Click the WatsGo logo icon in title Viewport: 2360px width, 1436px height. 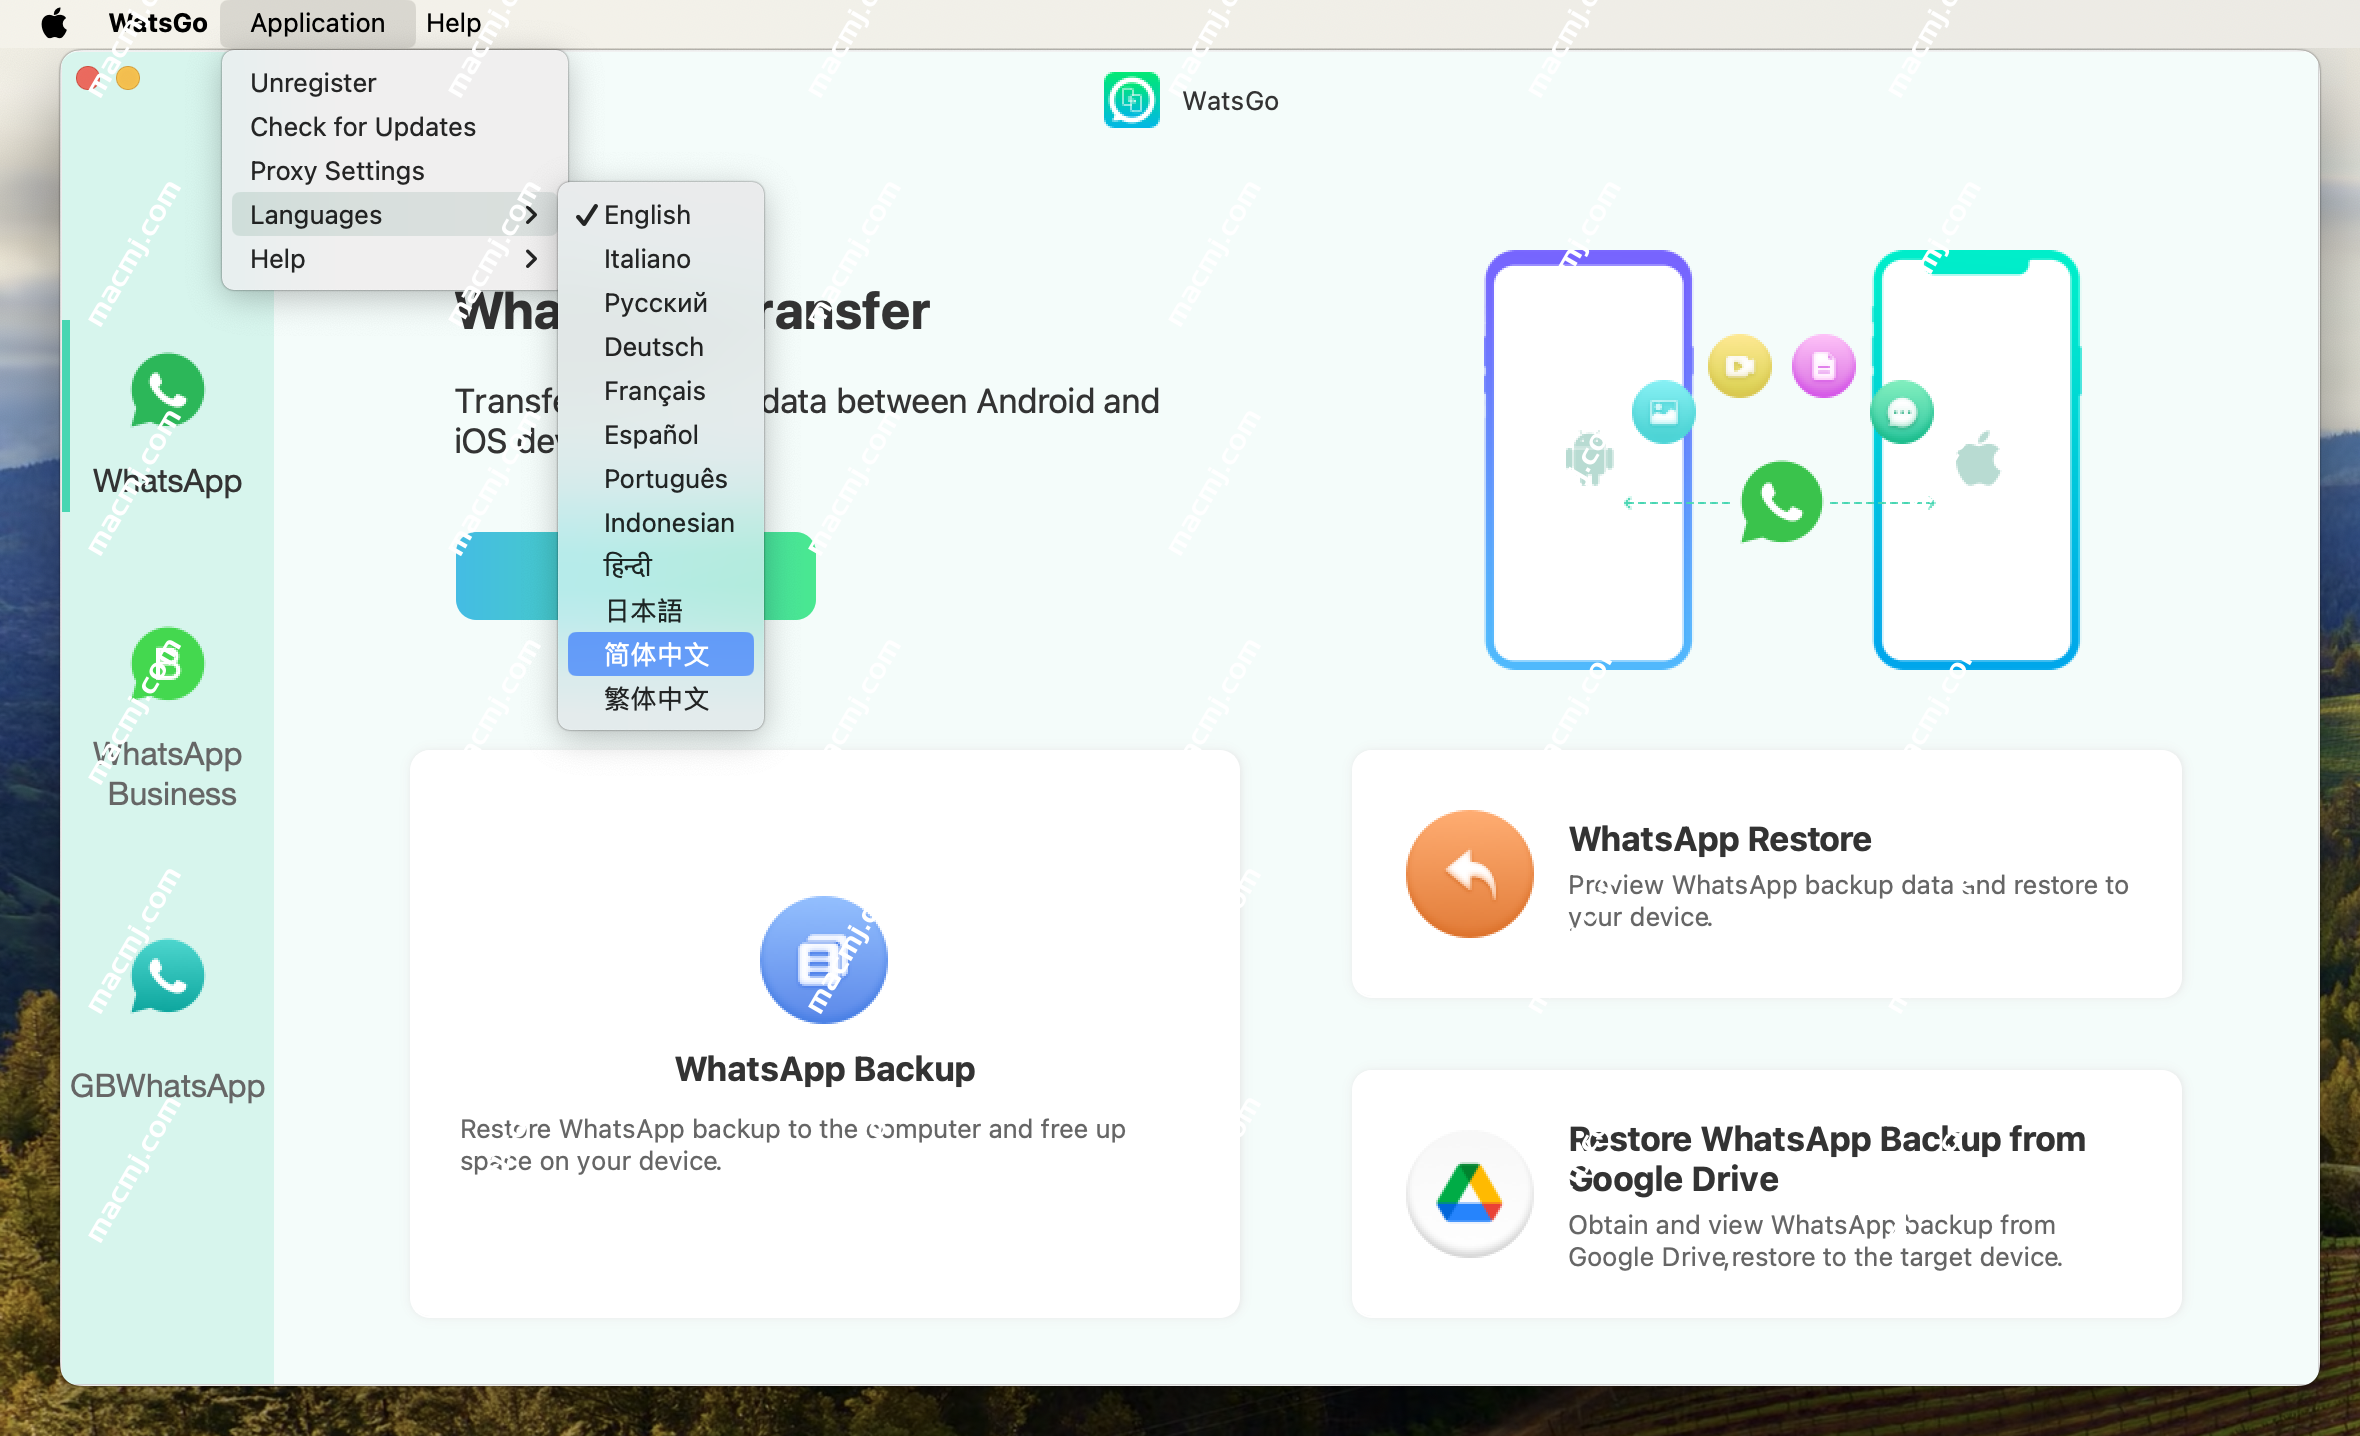(1131, 100)
